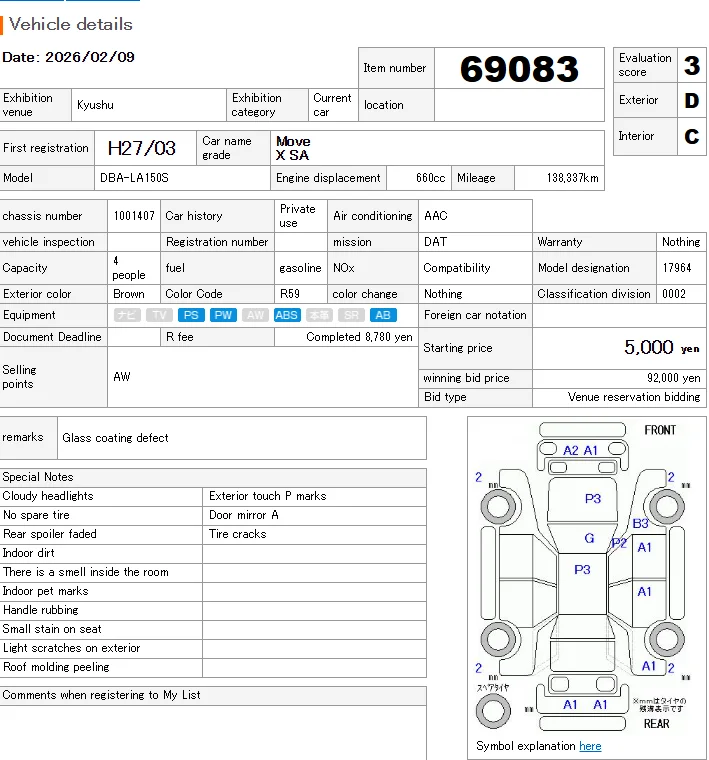Click the classification division 0002
Viewport: 709px width, 760px height.
point(674,294)
